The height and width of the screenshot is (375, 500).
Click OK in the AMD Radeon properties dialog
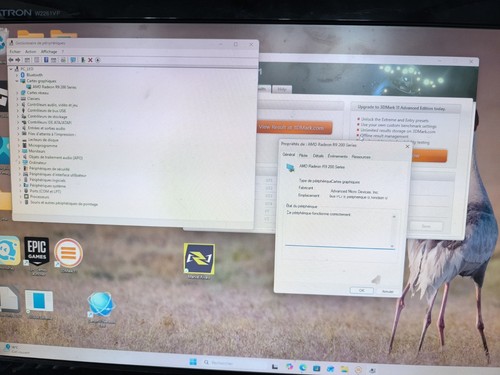click(x=361, y=290)
